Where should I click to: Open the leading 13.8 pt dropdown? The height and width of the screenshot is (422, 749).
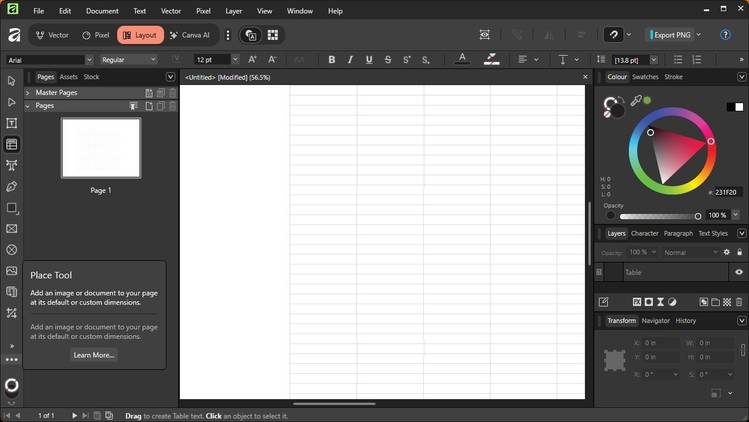pos(653,60)
